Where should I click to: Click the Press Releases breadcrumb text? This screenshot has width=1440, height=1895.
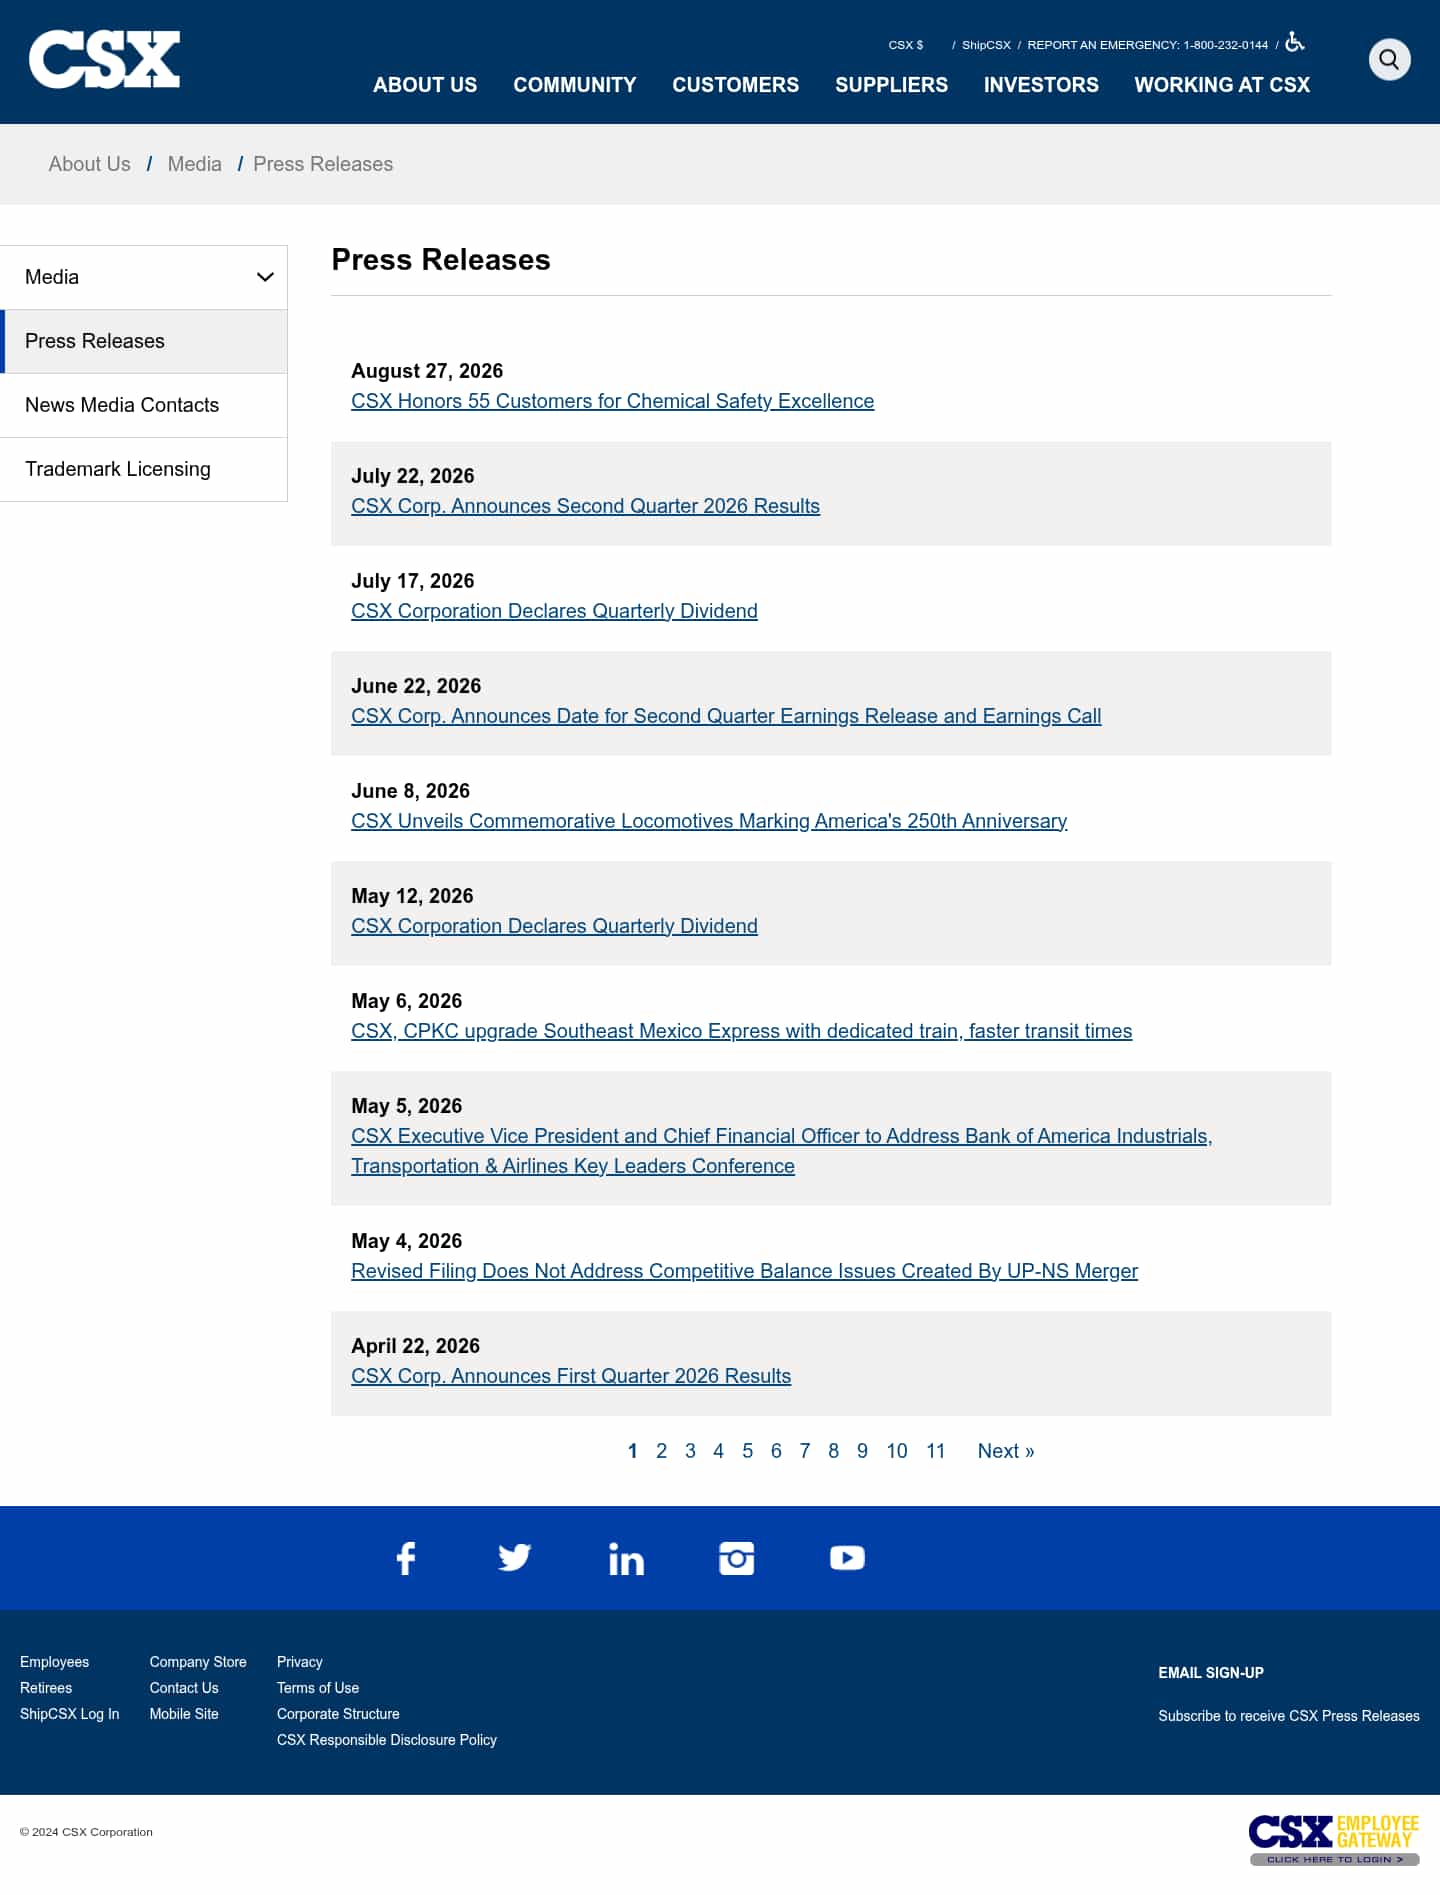click(323, 164)
